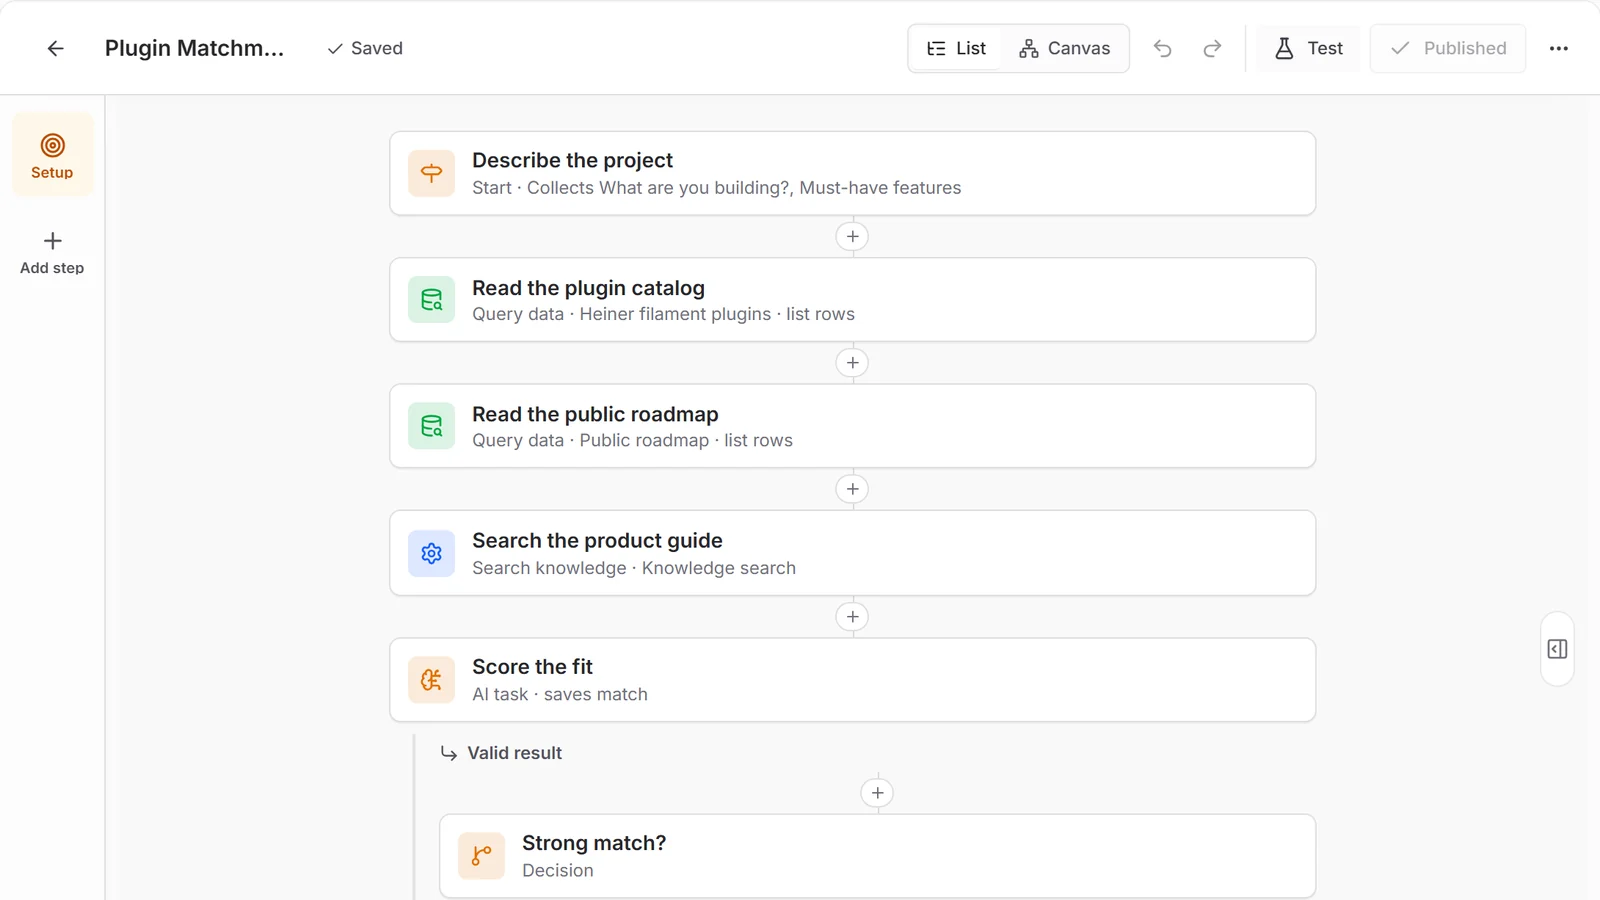Screen dimensions: 1600x900
Task: Insert step under Valid result branch
Action: (x=877, y=793)
